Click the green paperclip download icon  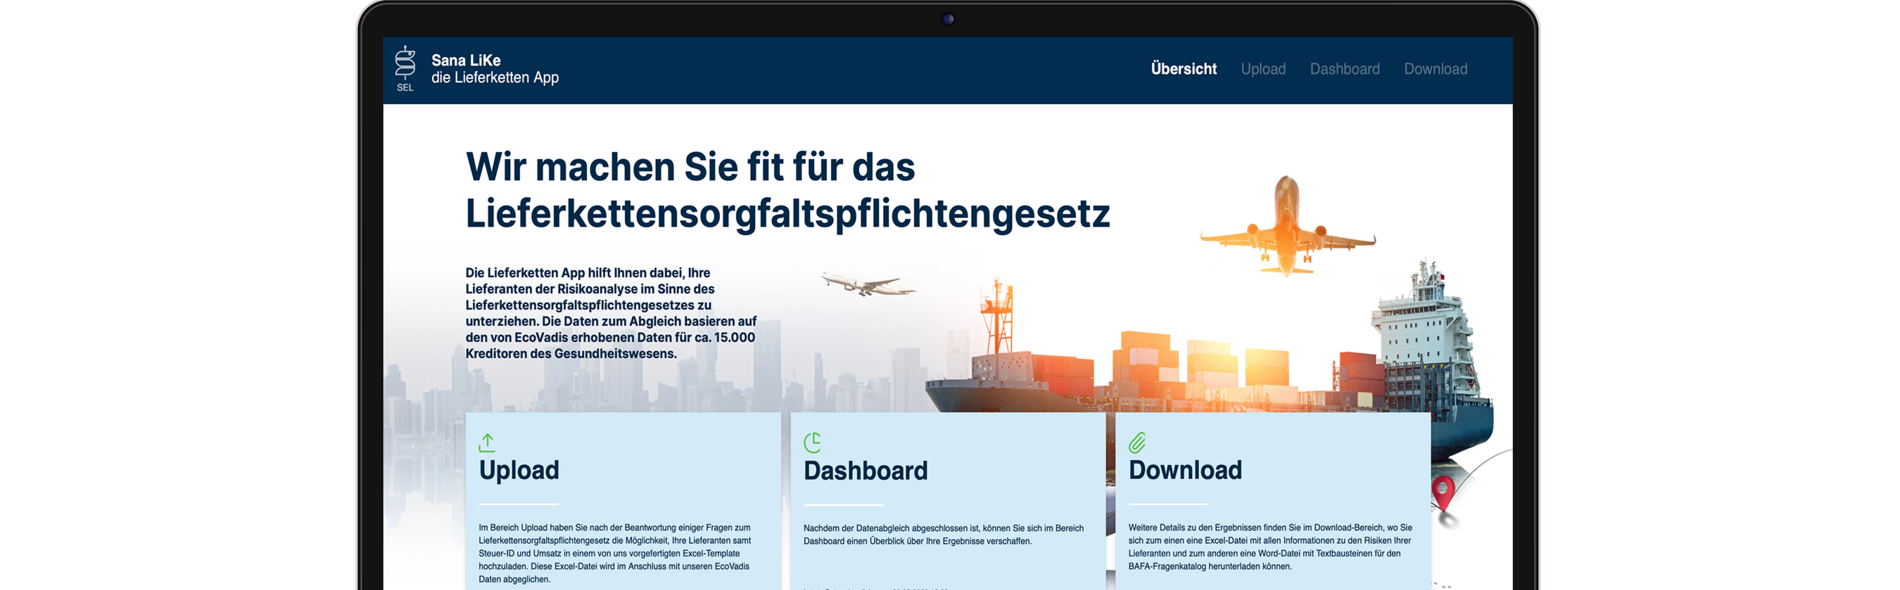pyautogui.click(x=1137, y=442)
